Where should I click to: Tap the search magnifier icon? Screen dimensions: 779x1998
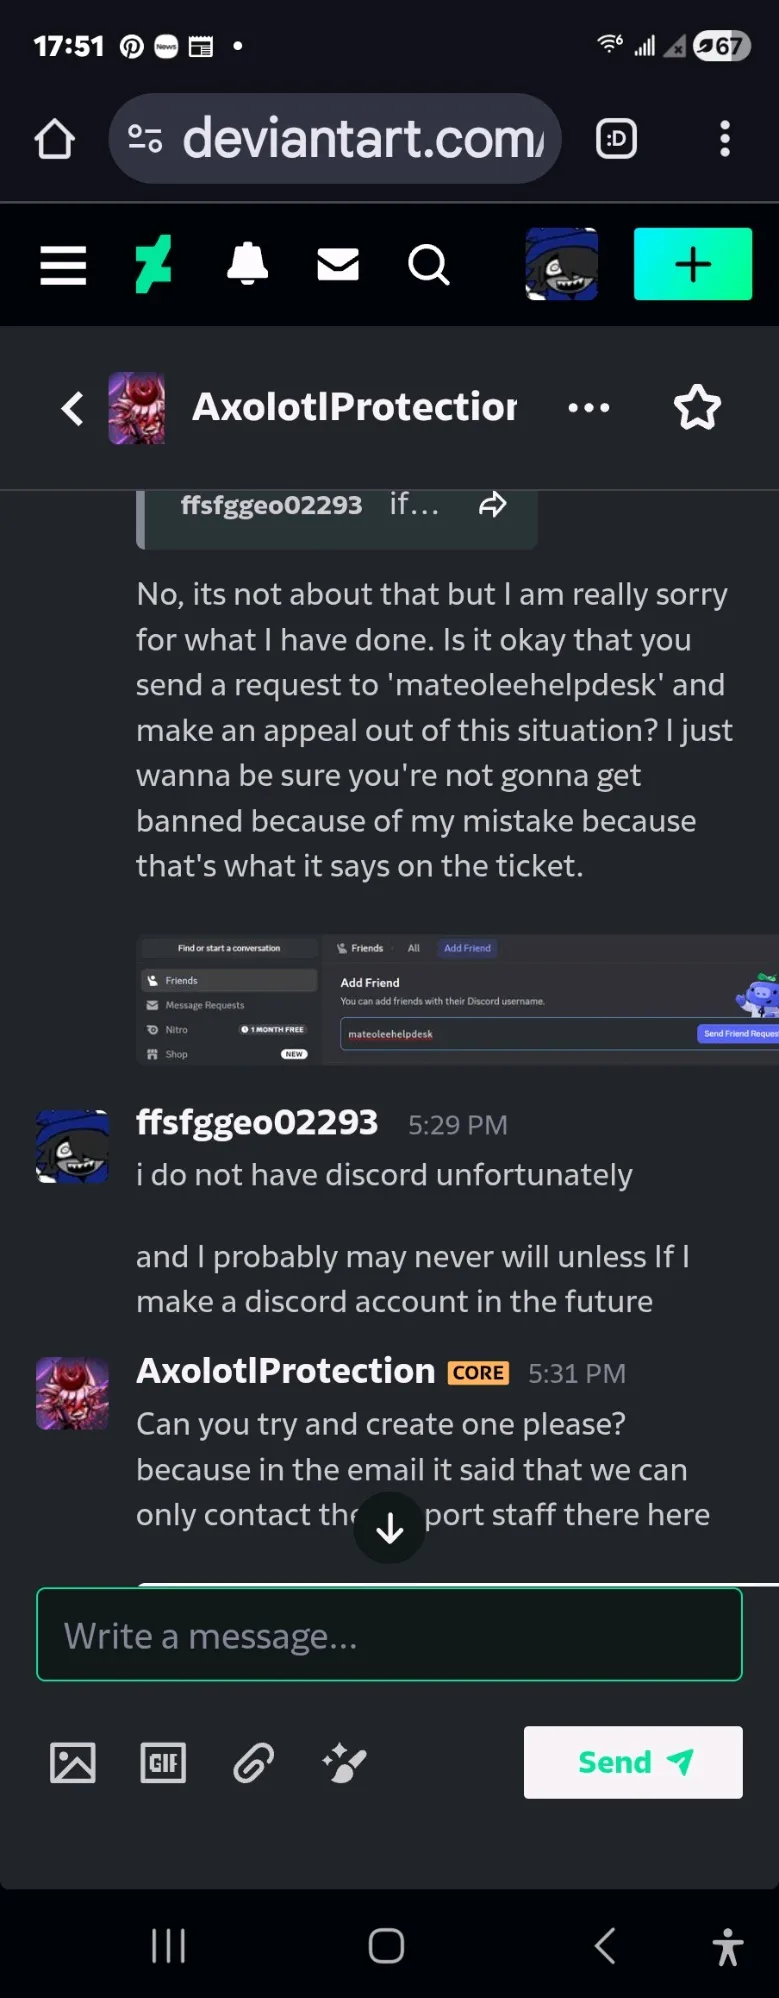pos(428,265)
